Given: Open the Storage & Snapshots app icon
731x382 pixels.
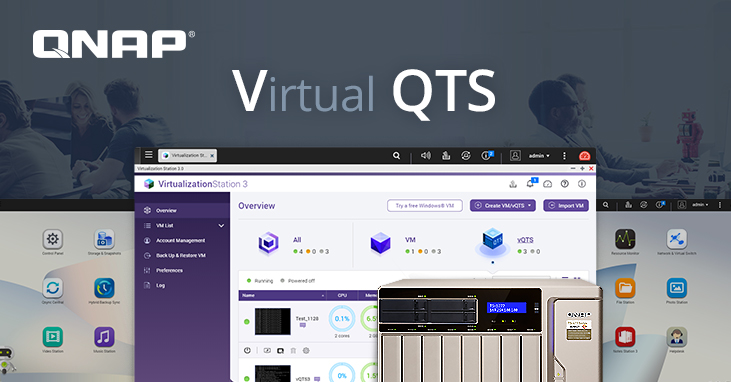Looking at the screenshot, I should [x=104, y=239].
